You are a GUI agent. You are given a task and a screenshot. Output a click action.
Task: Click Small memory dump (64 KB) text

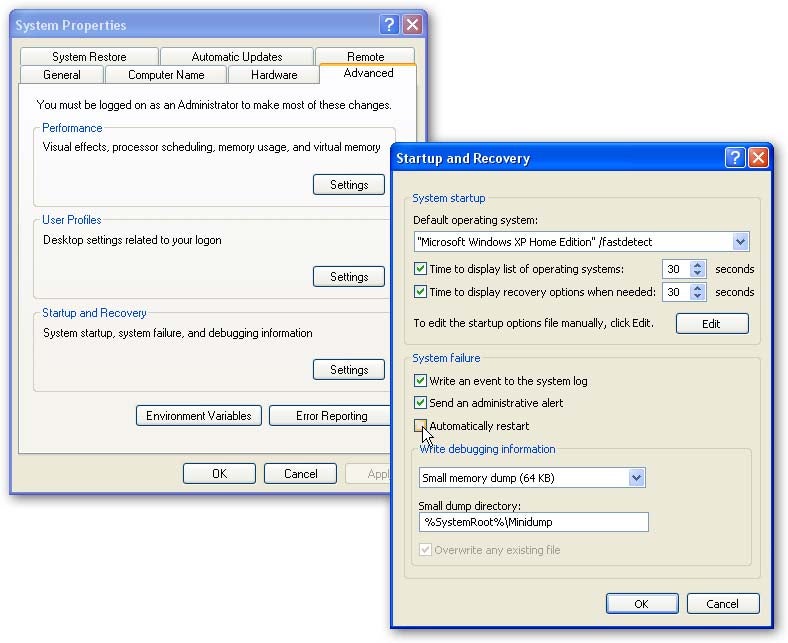[x=488, y=478]
